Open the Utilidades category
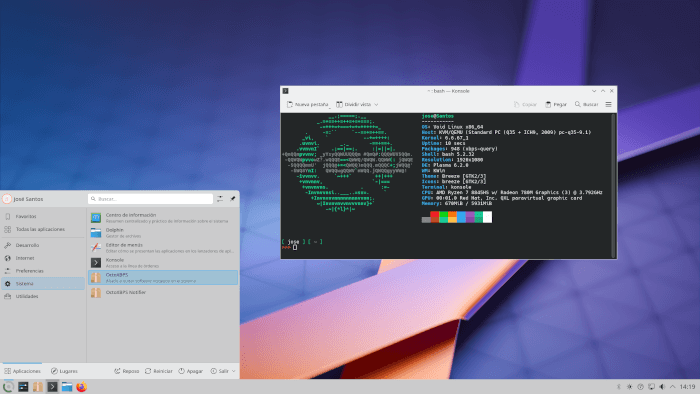 (43, 296)
